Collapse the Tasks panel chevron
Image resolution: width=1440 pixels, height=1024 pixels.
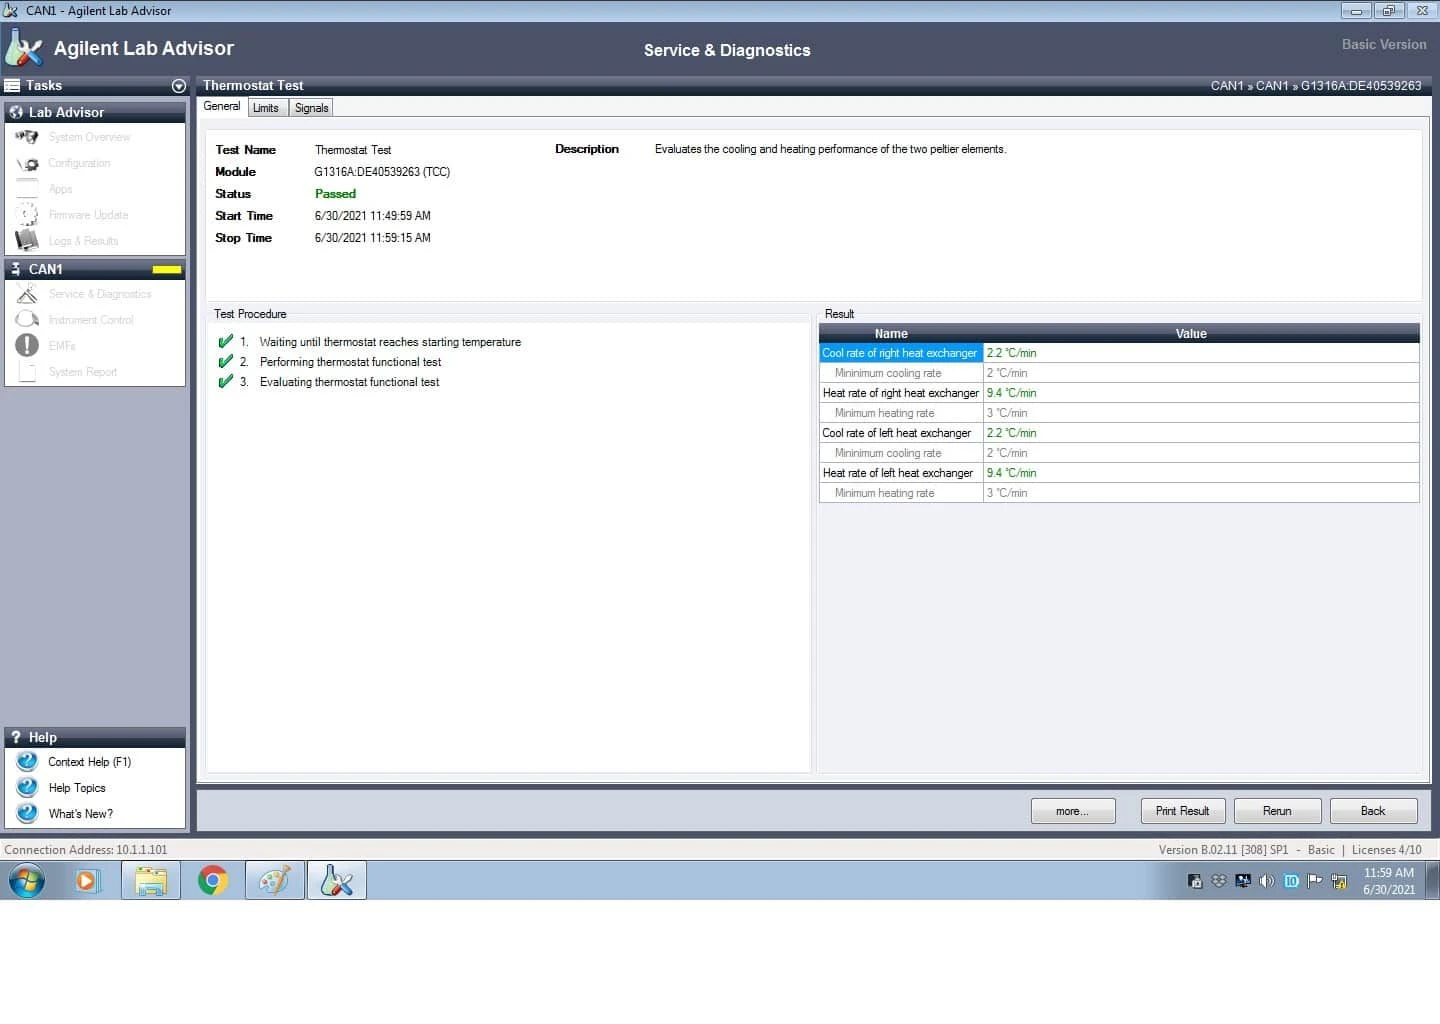point(179,86)
